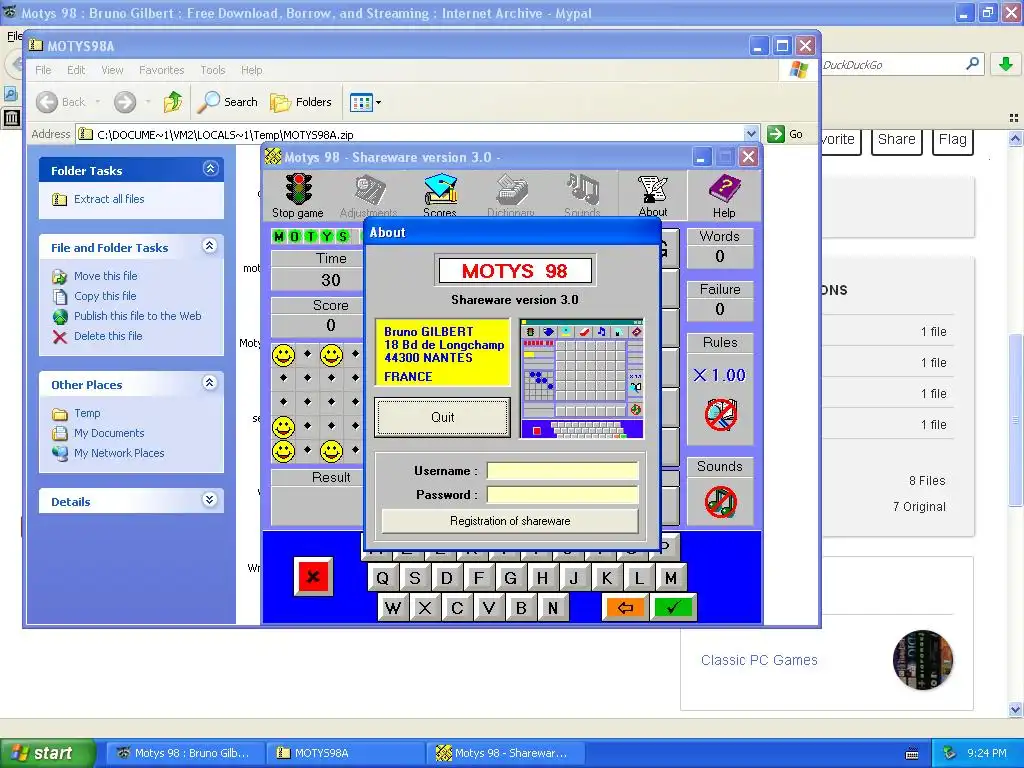
Task: Open the Forward history dropdown arrow
Action: [x=148, y=102]
